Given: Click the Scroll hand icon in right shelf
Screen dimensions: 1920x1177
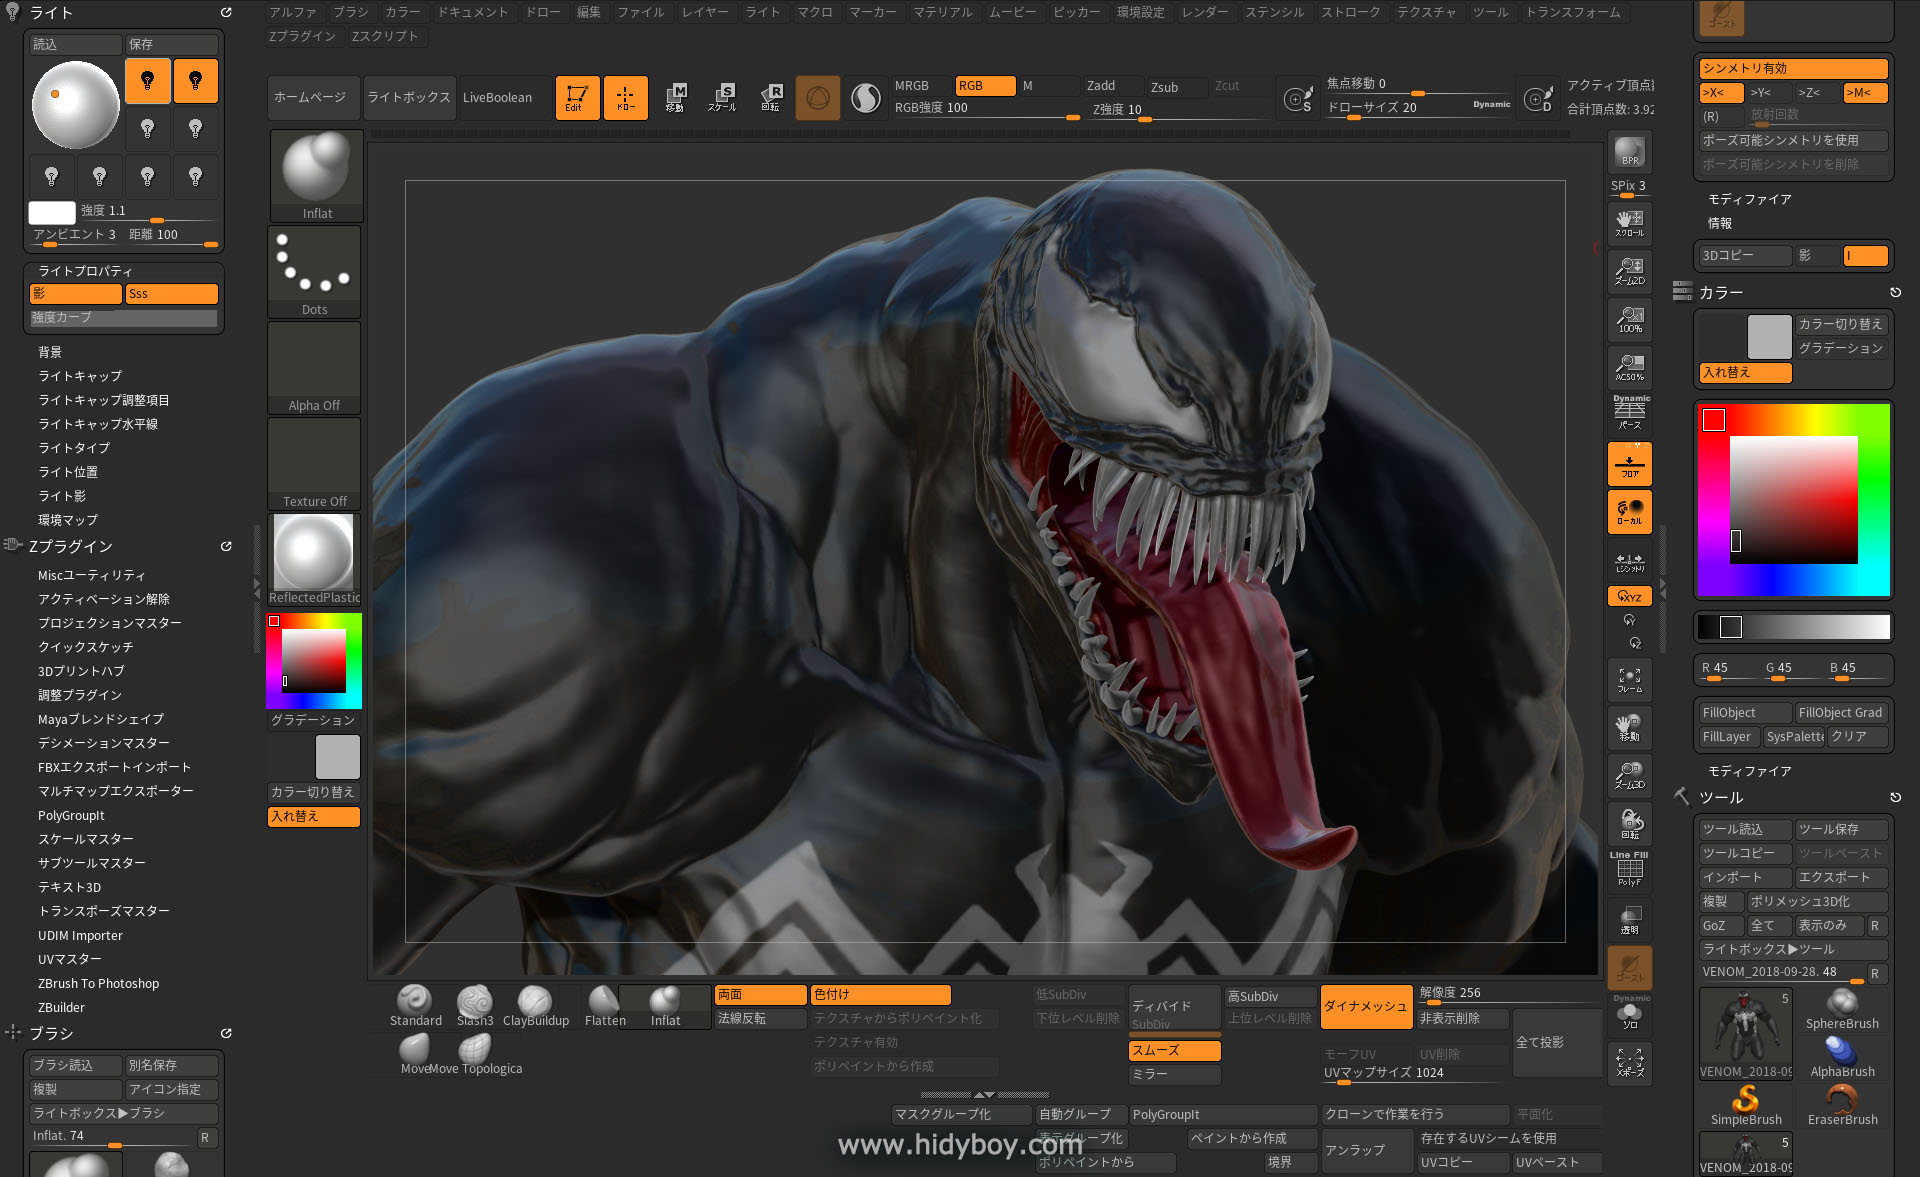Looking at the screenshot, I should [x=1629, y=223].
